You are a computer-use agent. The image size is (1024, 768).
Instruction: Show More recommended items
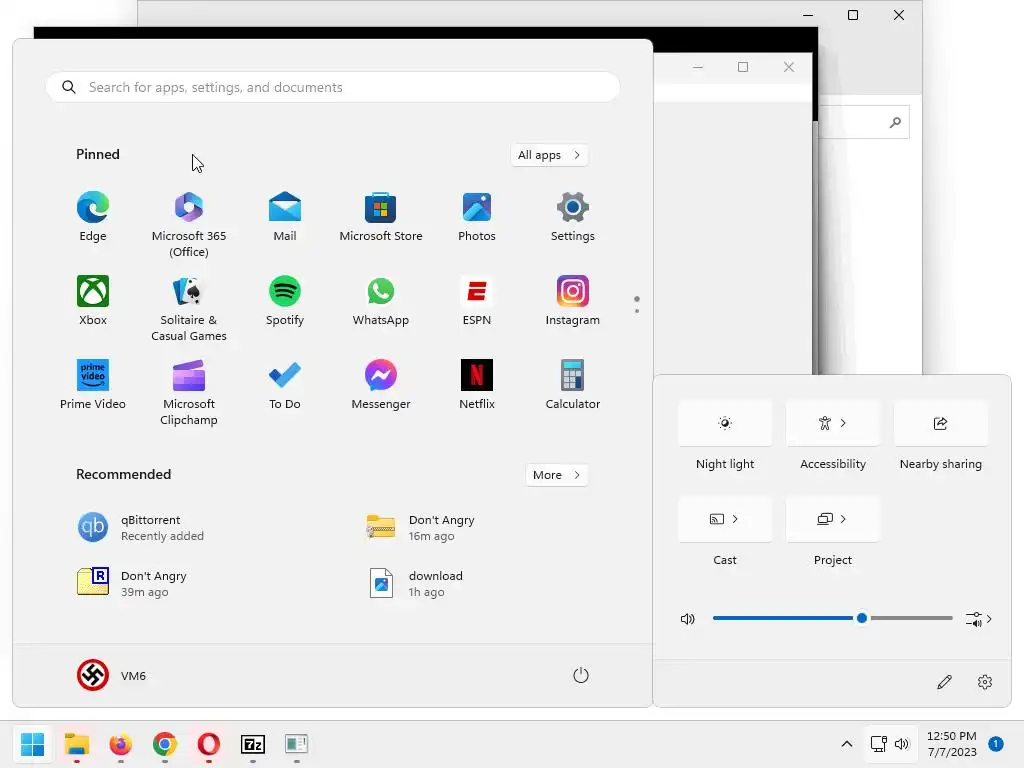556,475
